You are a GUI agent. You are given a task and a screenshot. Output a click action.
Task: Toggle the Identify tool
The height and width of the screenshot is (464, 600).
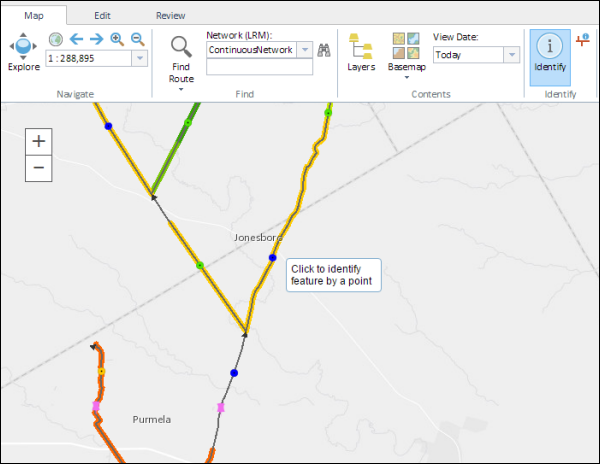tap(549, 54)
